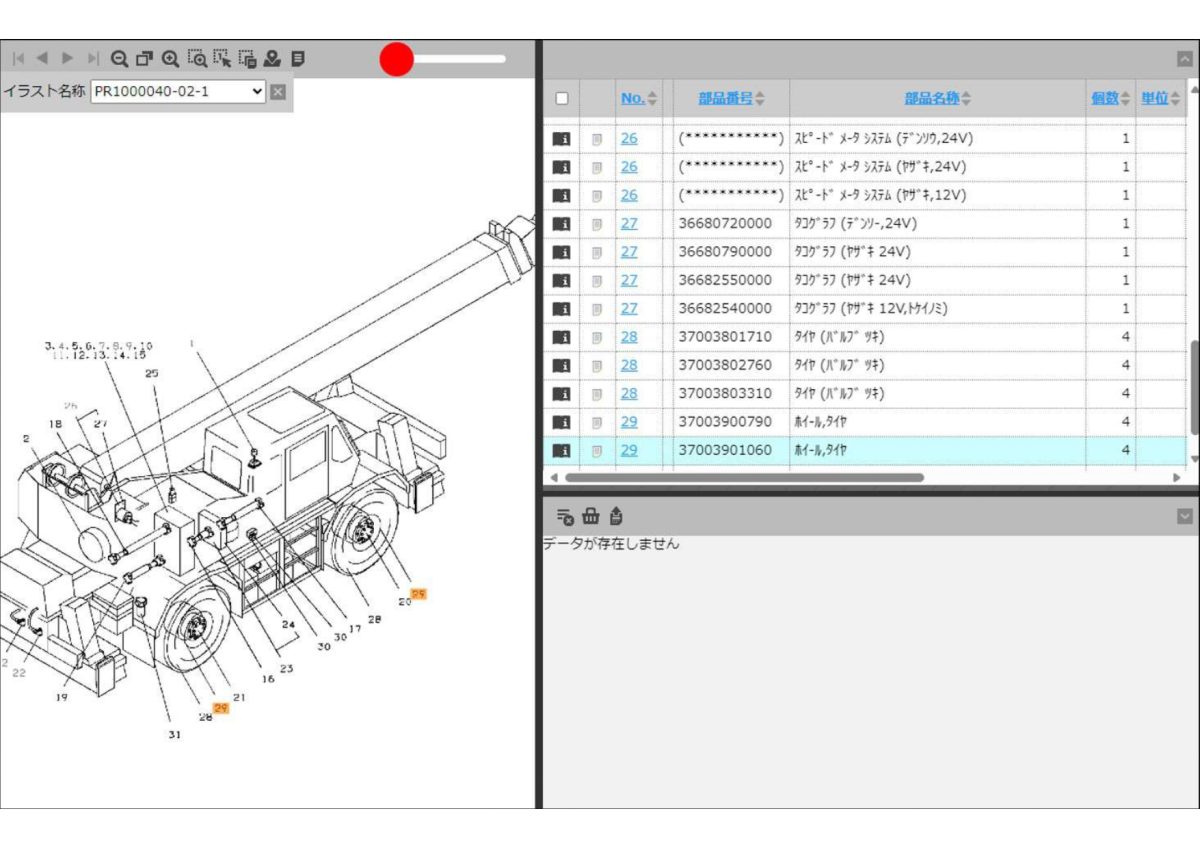Select part number 37003803310 cell

pyautogui.click(x=725, y=393)
